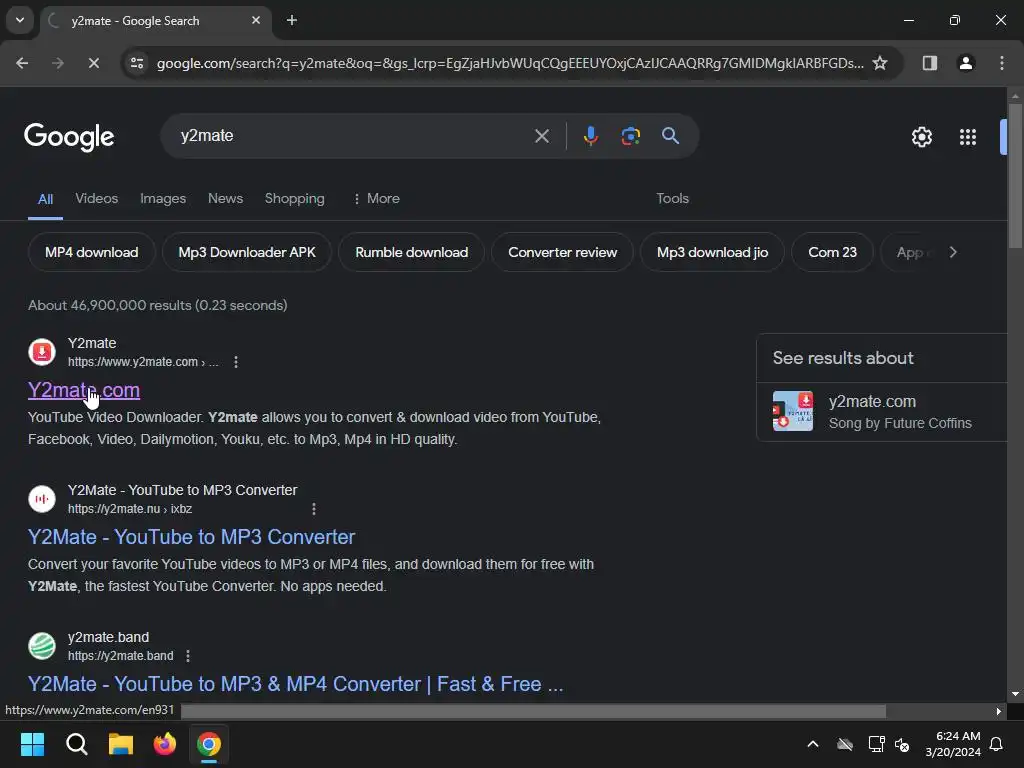The image size is (1024, 768).
Task: Open the Chrome profile icon
Action: coord(965,63)
